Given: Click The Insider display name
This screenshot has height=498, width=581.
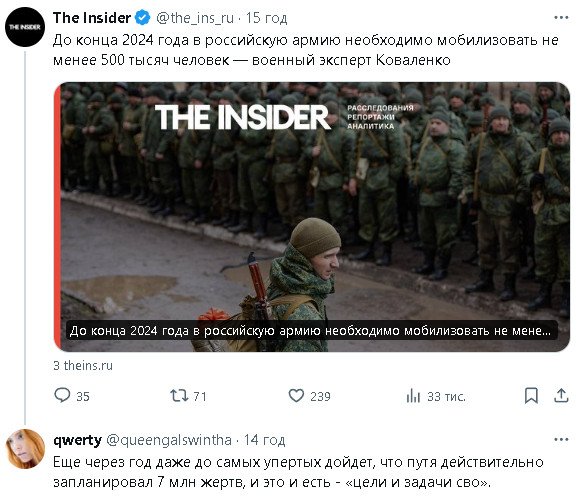Looking at the screenshot, I should (92, 18).
